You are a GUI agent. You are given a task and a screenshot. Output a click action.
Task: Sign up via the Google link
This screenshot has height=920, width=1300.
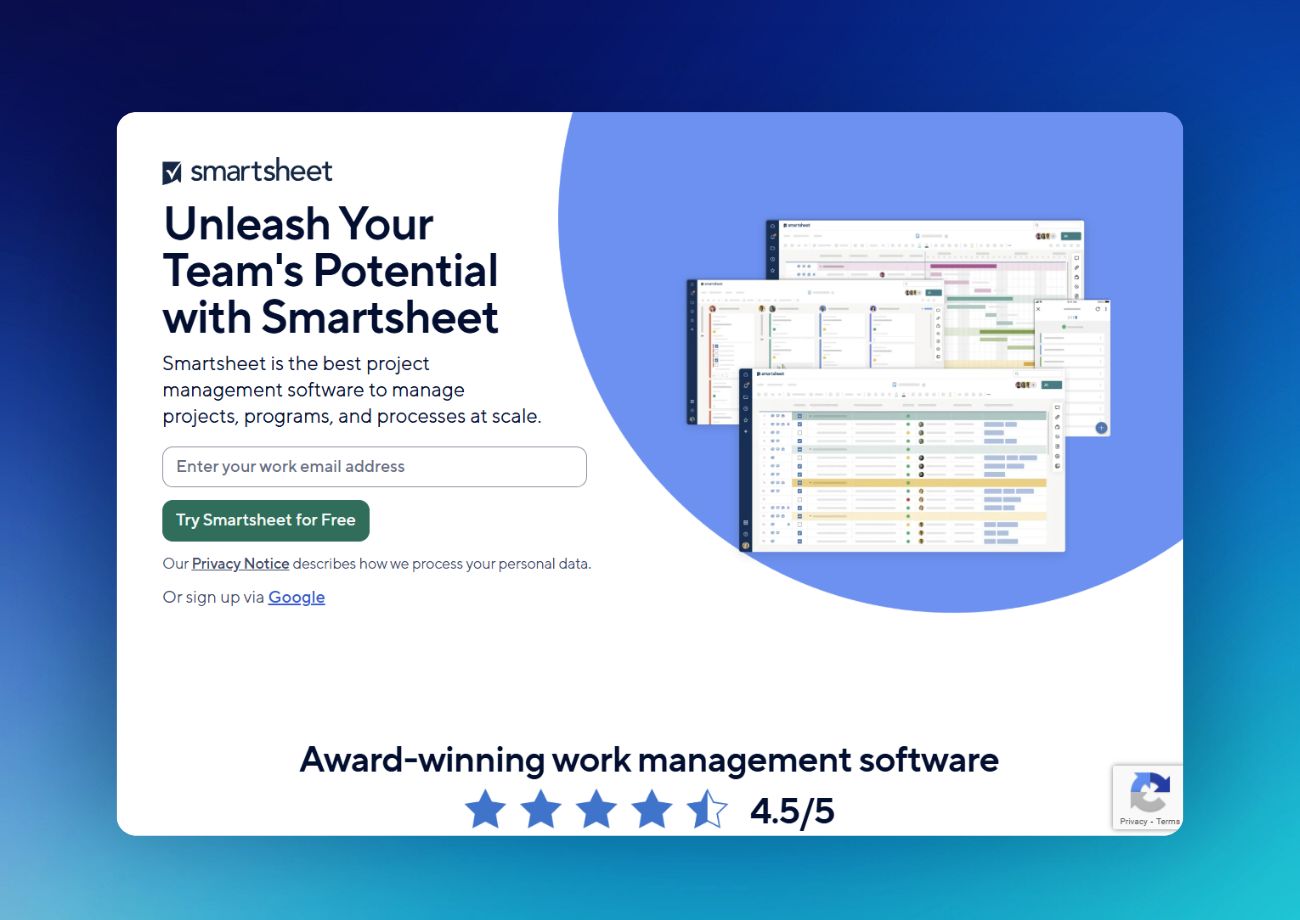coord(296,598)
